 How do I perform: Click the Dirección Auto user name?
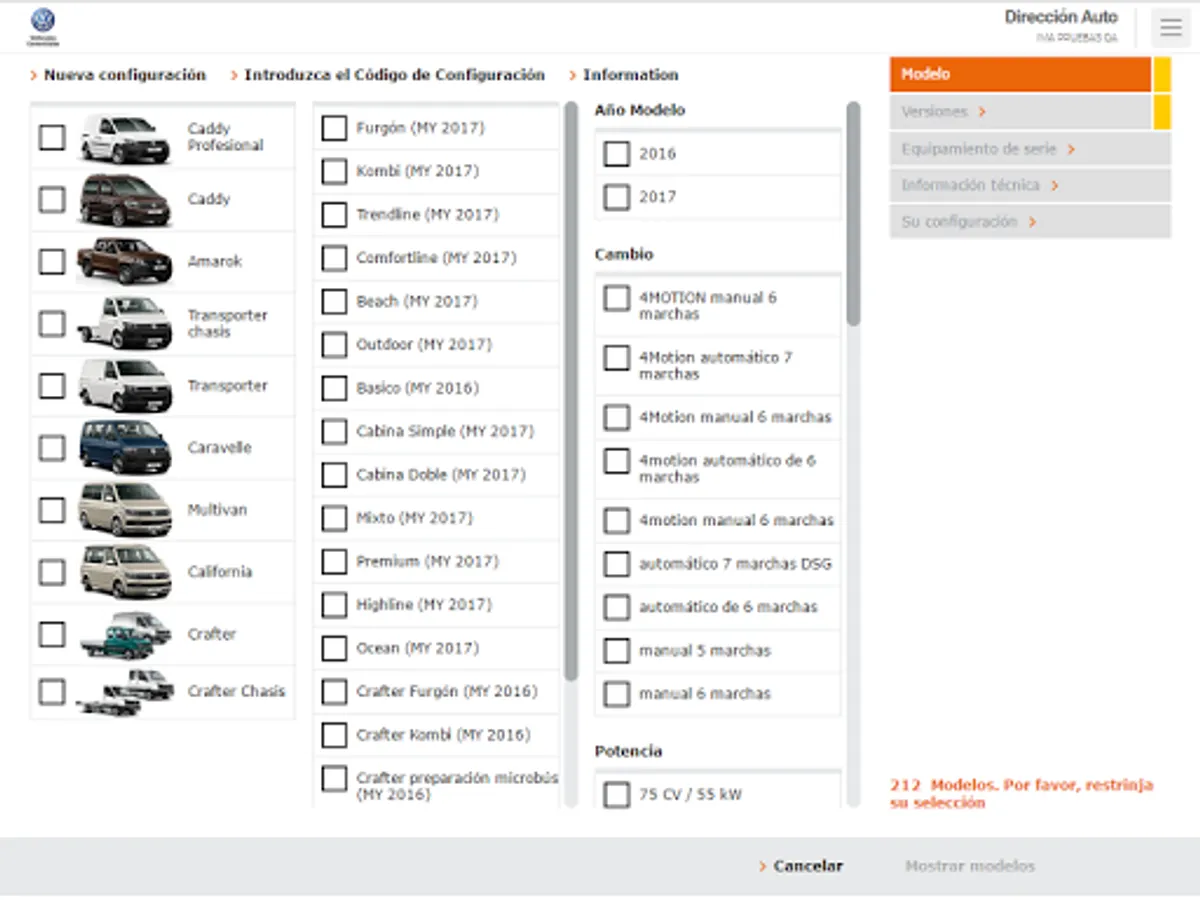click(1061, 17)
